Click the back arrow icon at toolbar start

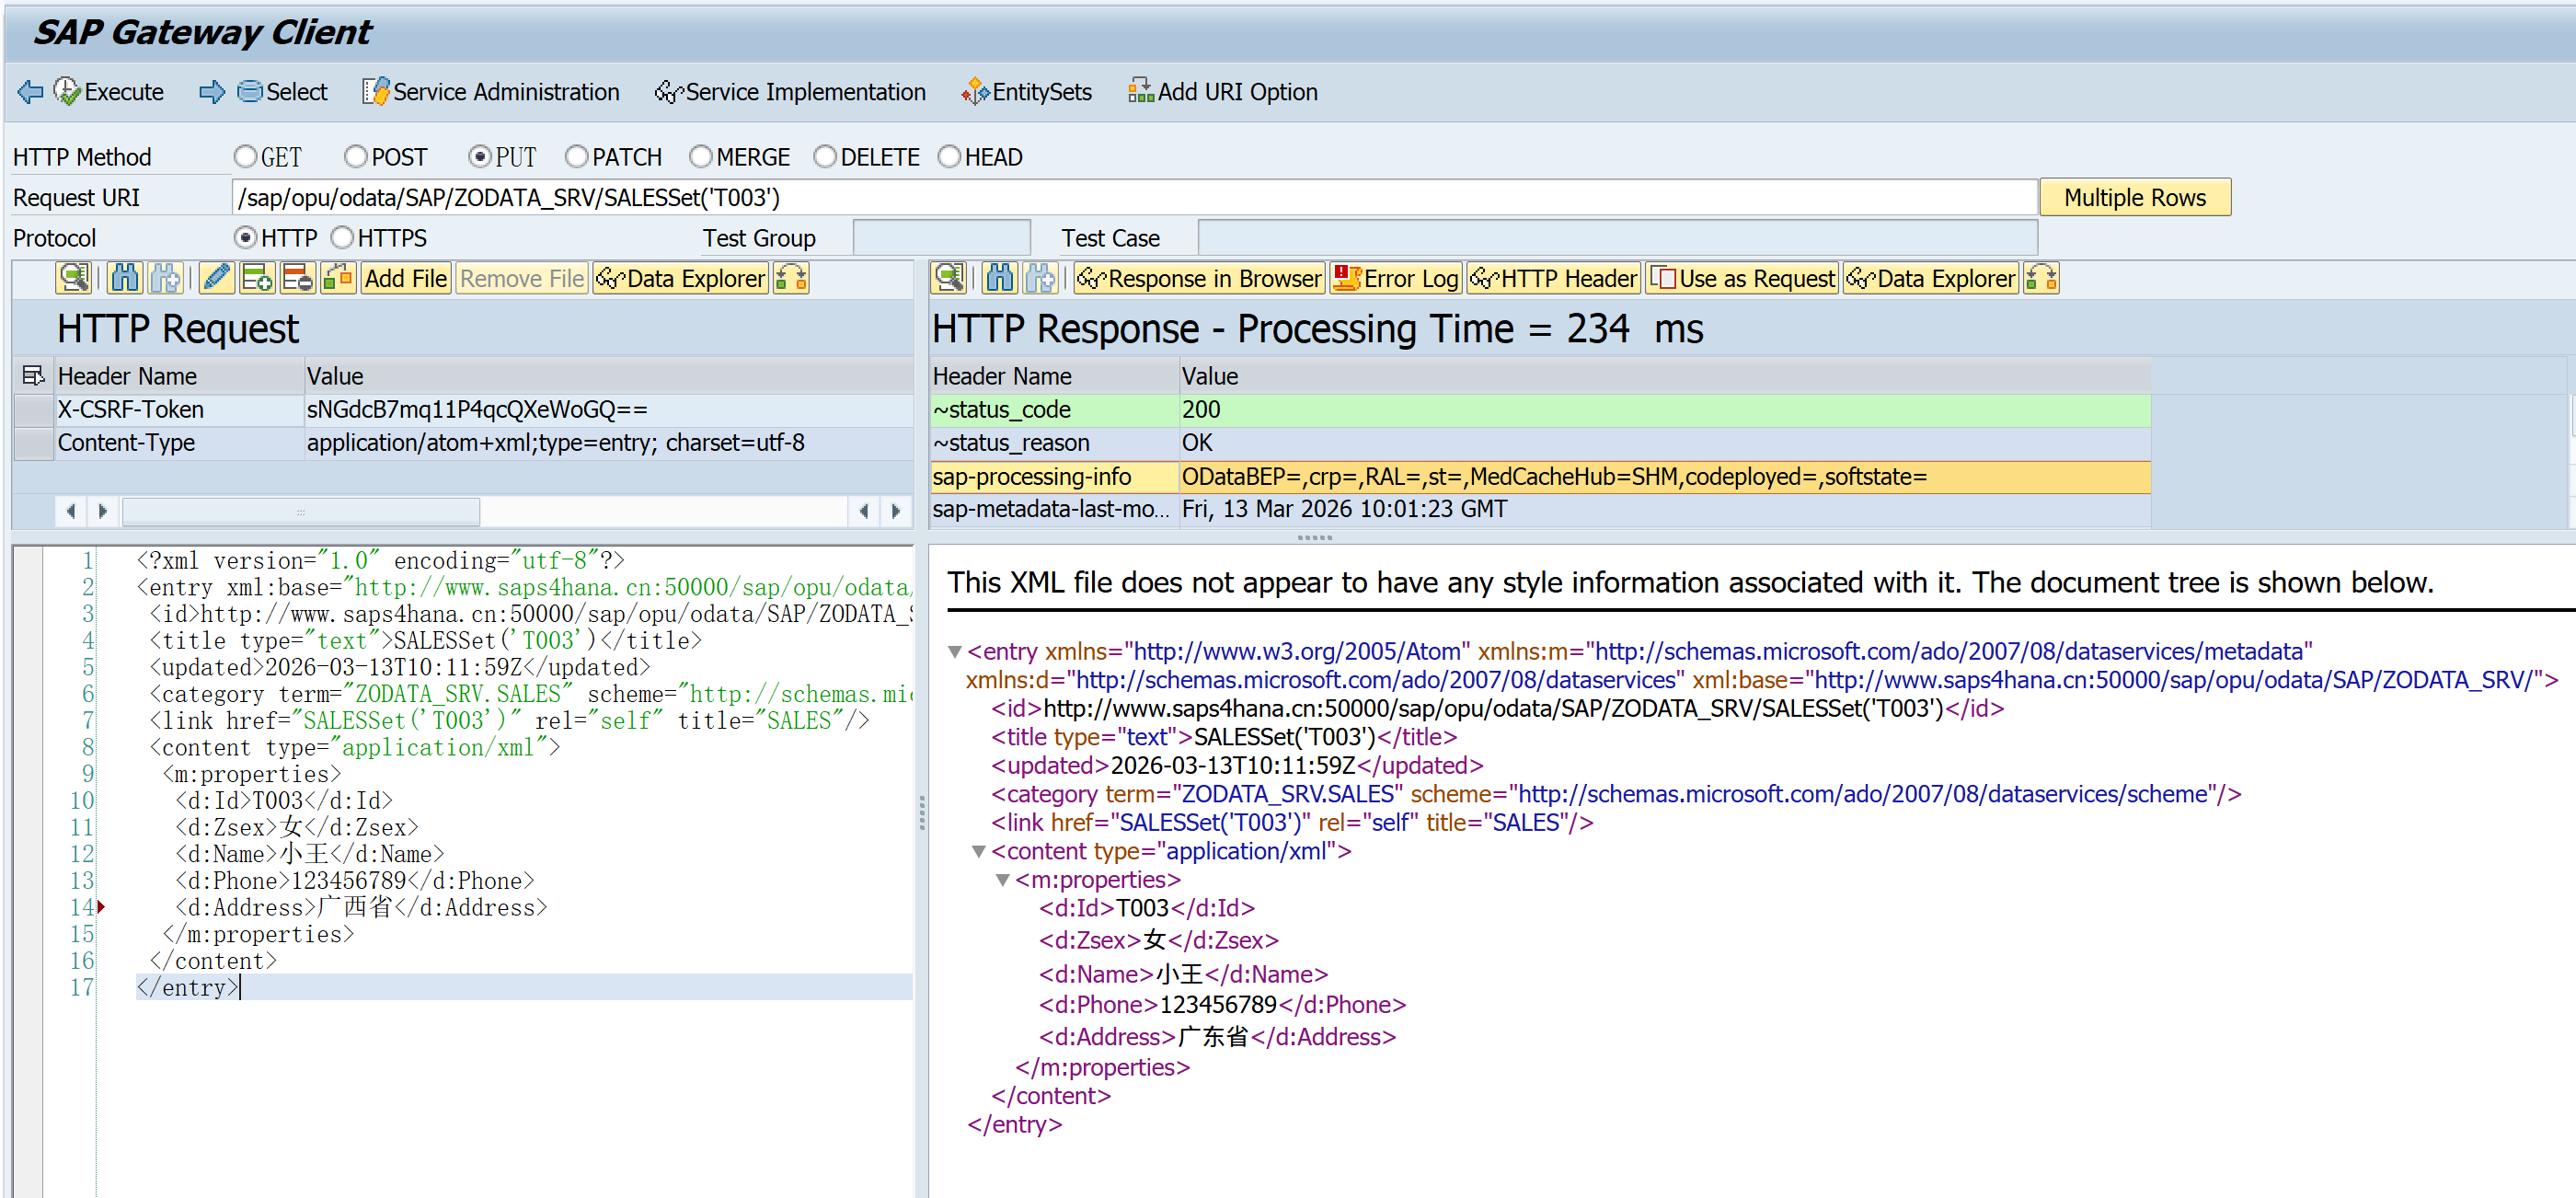click(30, 92)
